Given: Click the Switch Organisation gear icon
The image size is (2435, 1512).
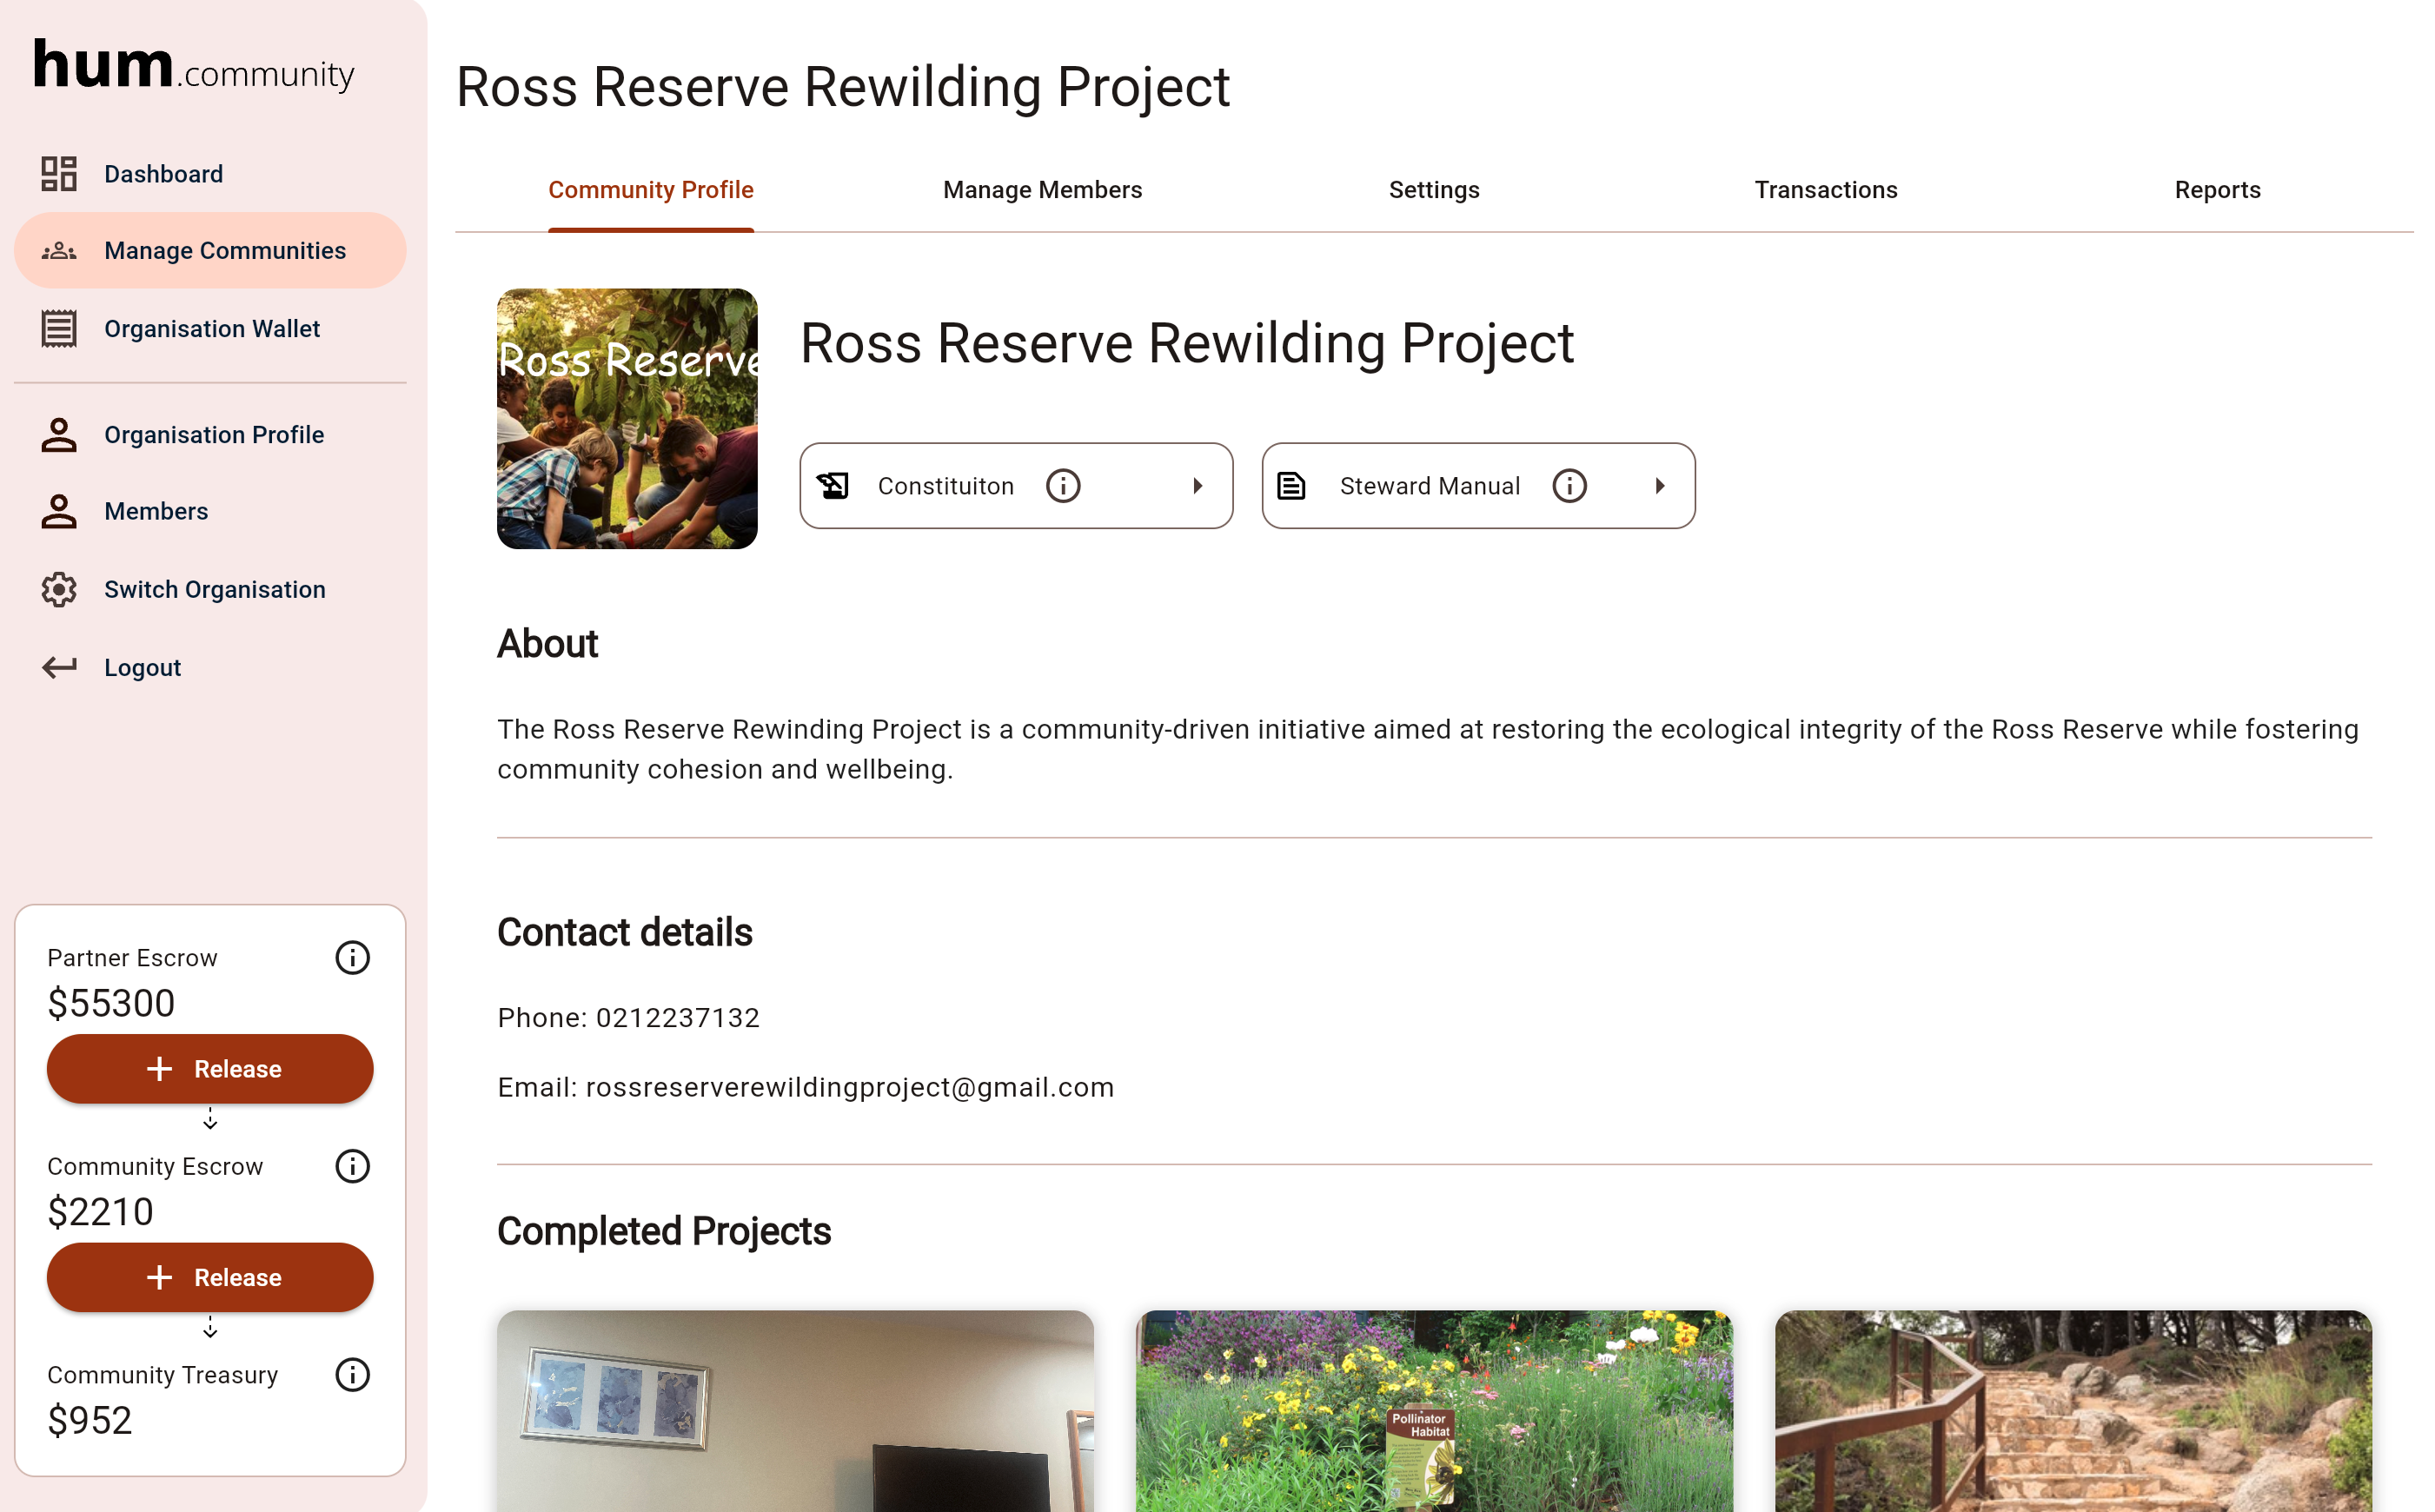Looking at the screenshot, I should pos(59,590).
